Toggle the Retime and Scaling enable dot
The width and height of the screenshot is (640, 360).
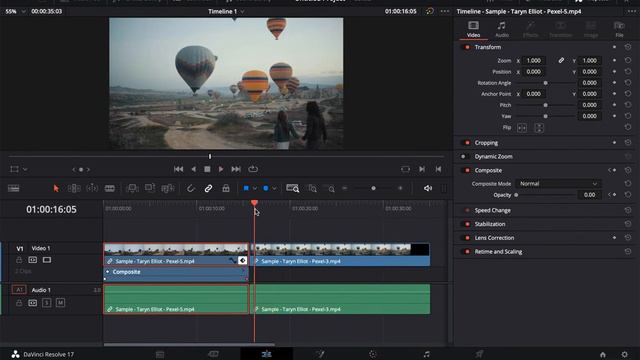coord(467,252)
